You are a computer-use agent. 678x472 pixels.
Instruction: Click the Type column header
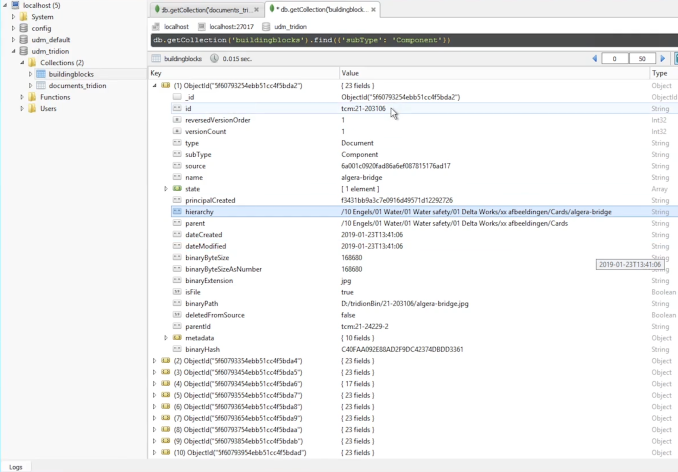[x=664, y=73]
